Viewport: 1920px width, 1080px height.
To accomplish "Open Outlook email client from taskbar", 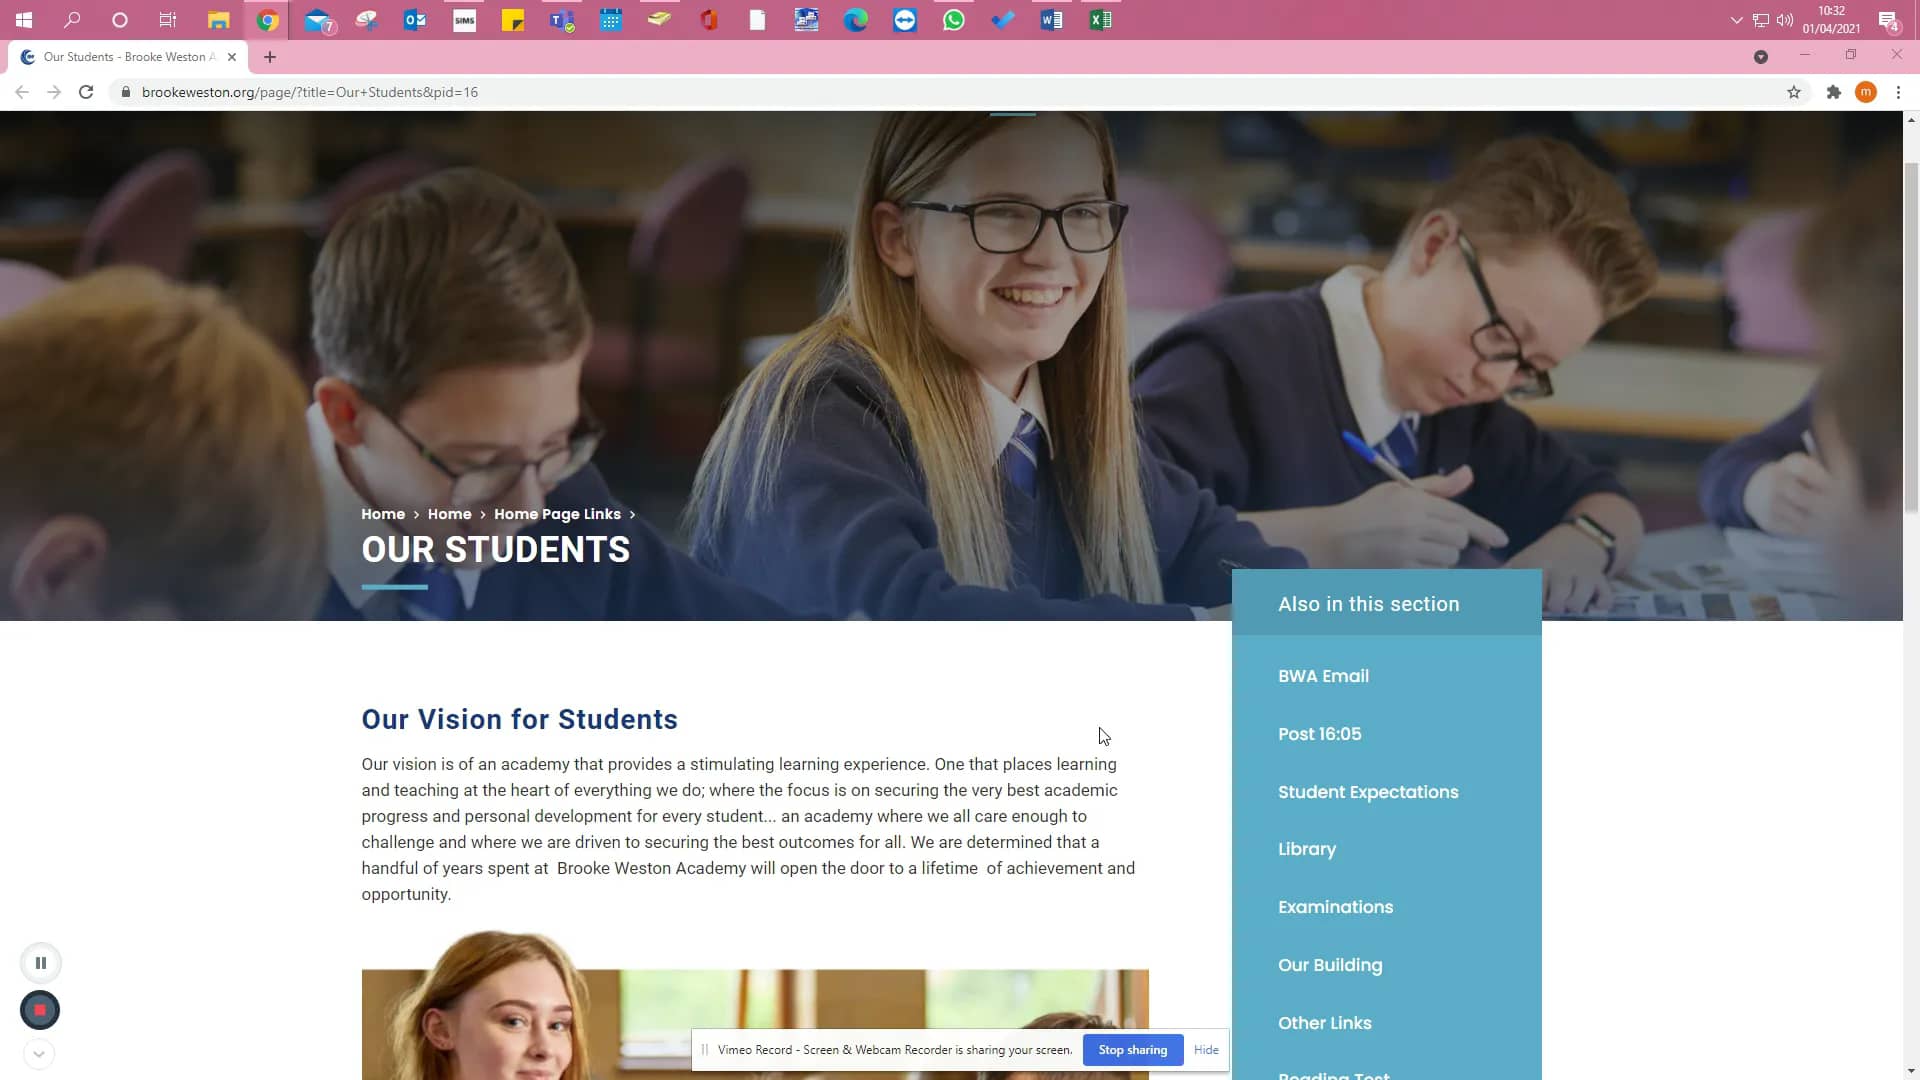I will pyautogui.click(x=414, y=18).
